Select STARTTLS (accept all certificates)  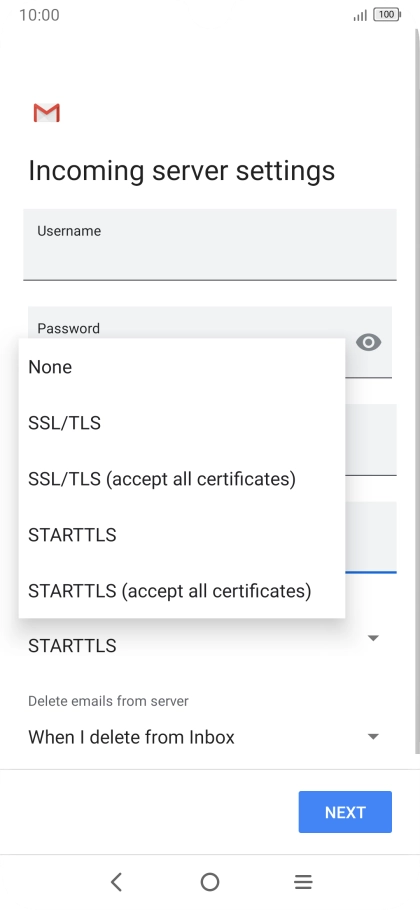182,591
